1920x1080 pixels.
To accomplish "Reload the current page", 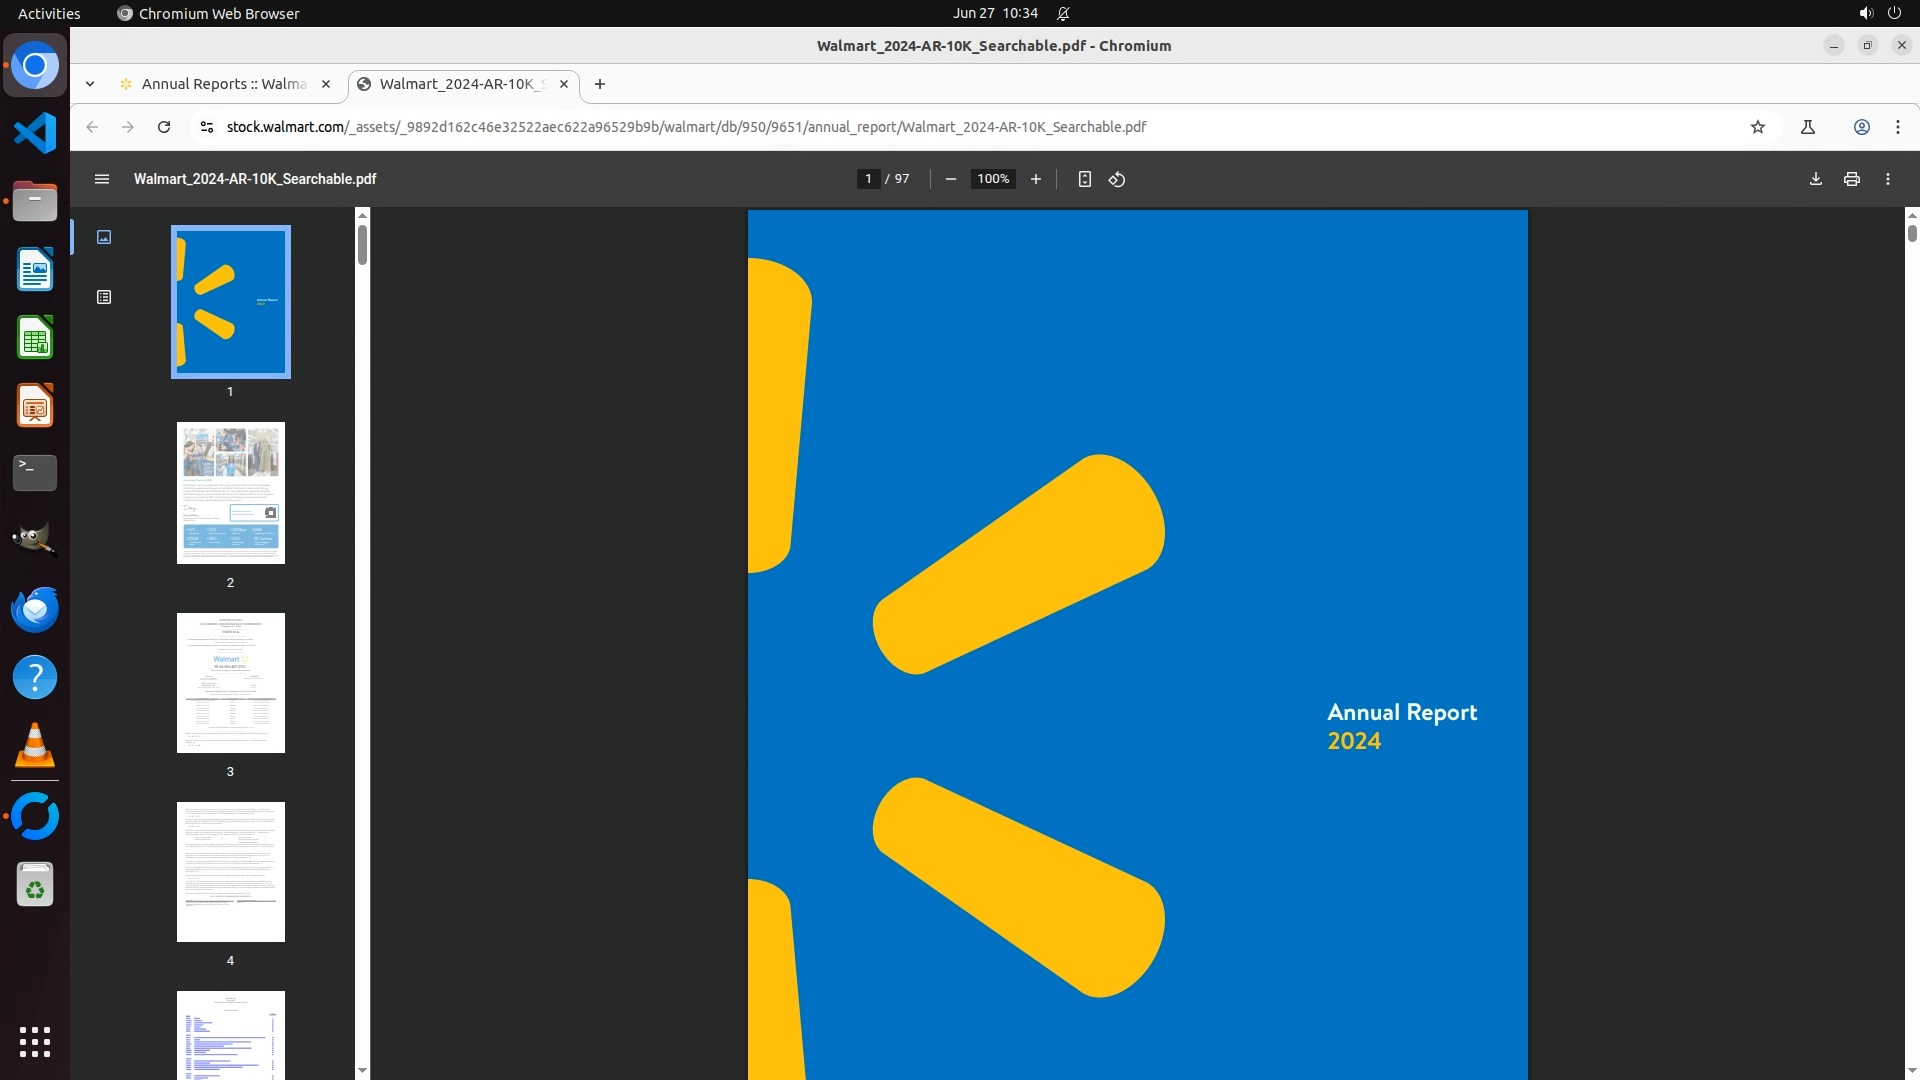I will (164, 127).
